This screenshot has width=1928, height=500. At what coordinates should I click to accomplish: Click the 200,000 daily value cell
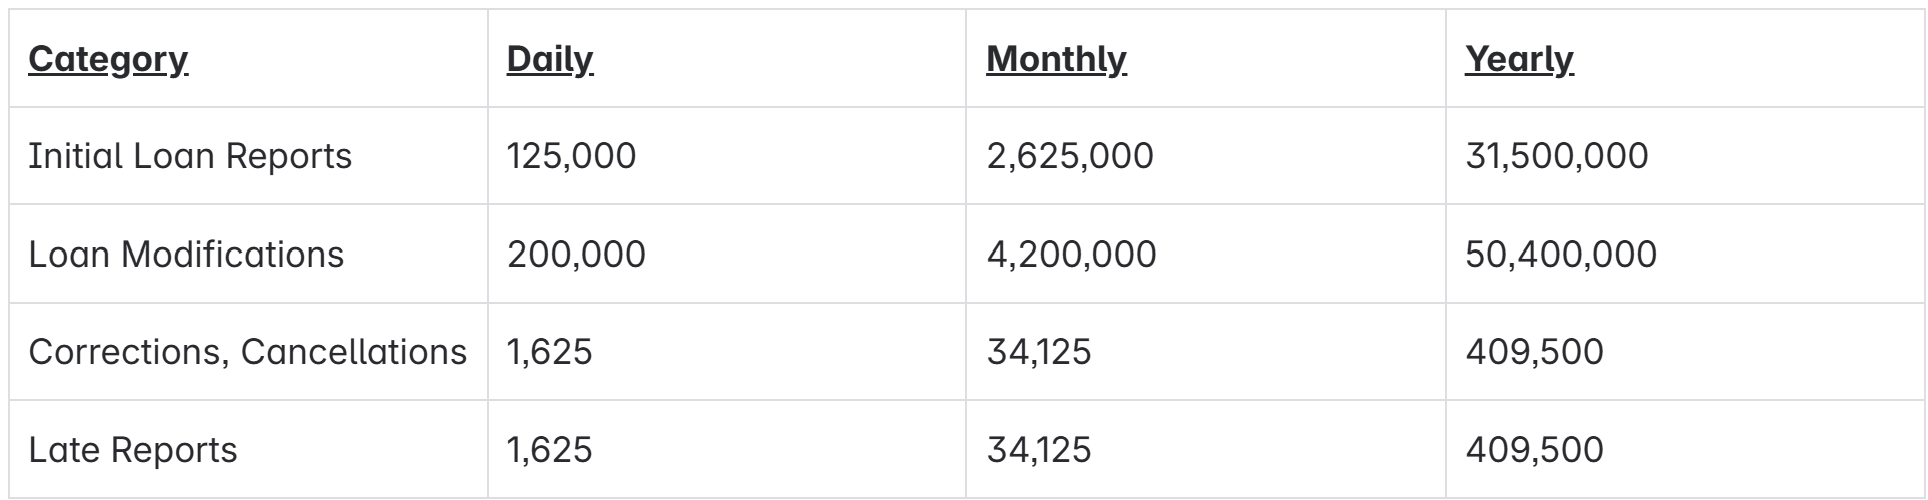(x=576, y=254)
